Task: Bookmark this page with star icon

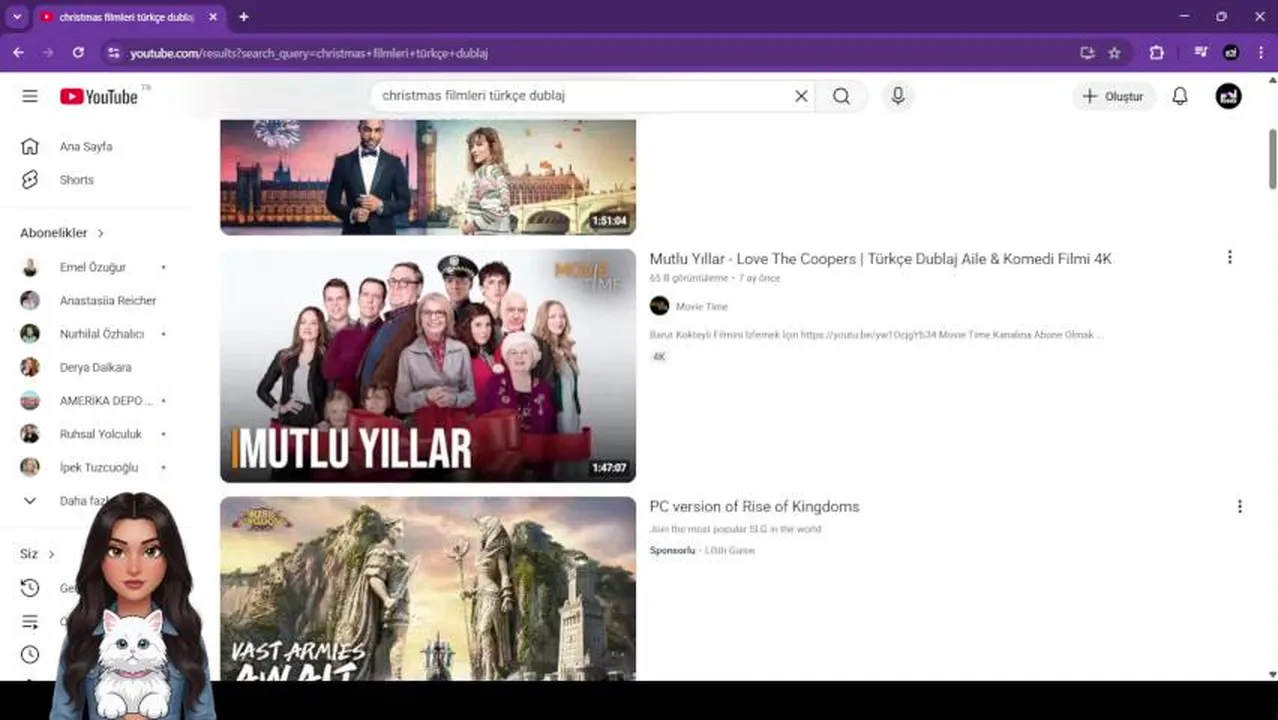Action: point(1114,53)
